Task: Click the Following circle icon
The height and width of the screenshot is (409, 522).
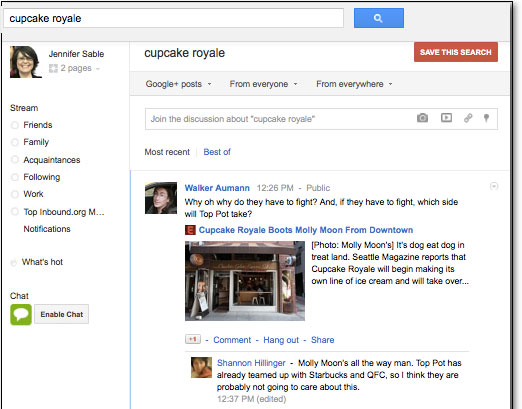Action: (x=15, y=177)
